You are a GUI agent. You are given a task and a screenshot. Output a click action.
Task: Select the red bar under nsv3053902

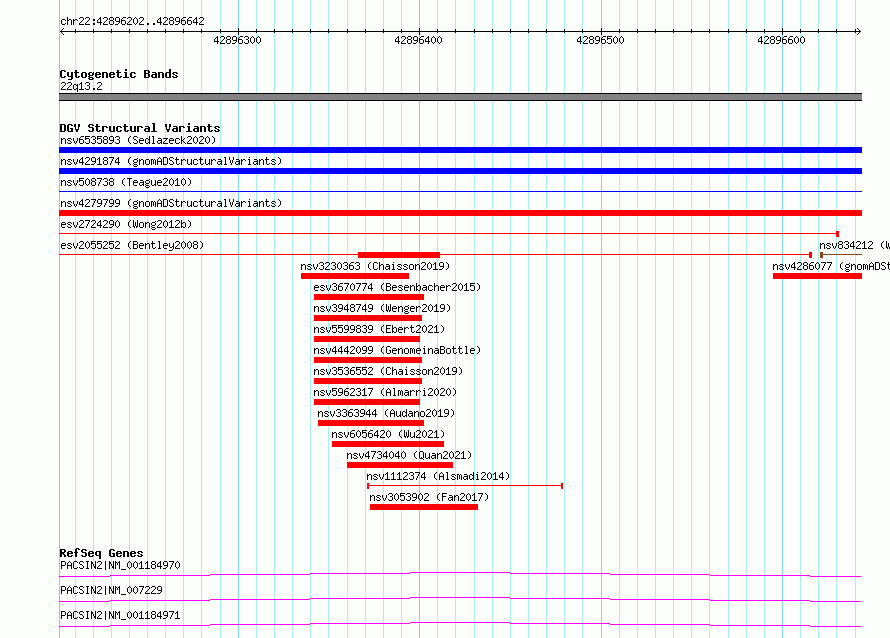[424, 507]
